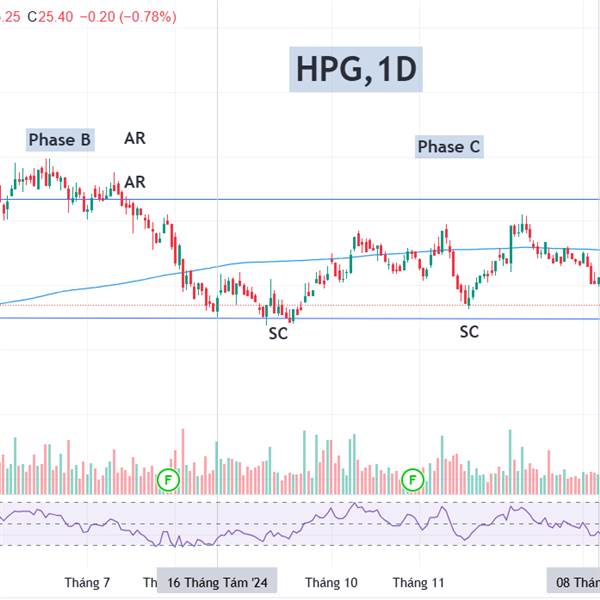Click the 16 Tháng Tám '24 date tag
The width and height of the screenshot is (600, 600).
pos(217,582)
